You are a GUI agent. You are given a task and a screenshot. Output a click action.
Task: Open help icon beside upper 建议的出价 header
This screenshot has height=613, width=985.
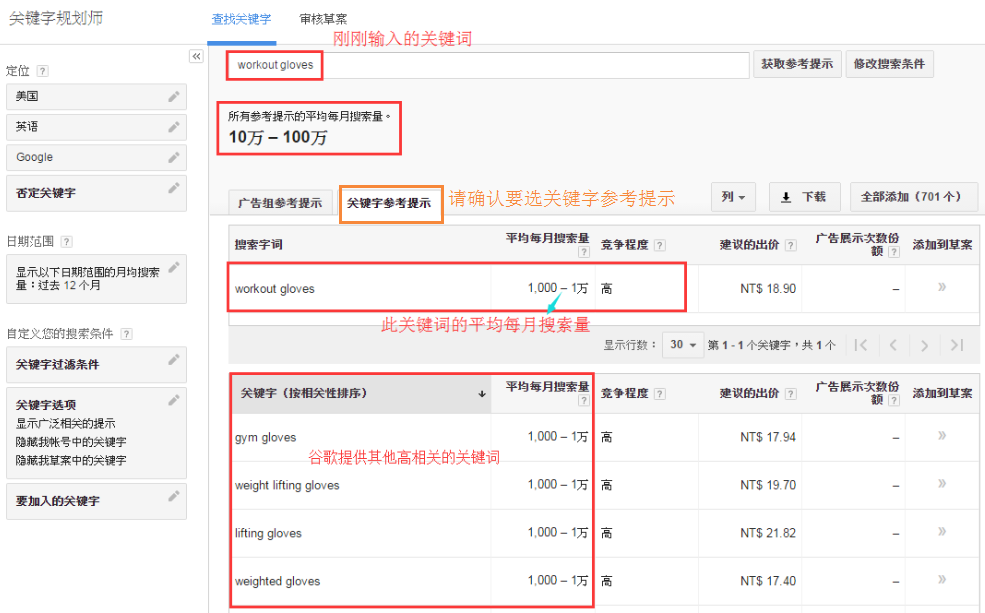point(791,246)
